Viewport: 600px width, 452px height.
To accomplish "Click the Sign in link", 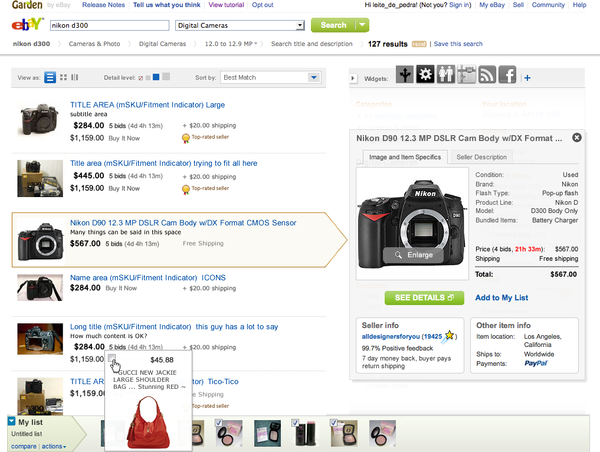I will pos(459,5).
